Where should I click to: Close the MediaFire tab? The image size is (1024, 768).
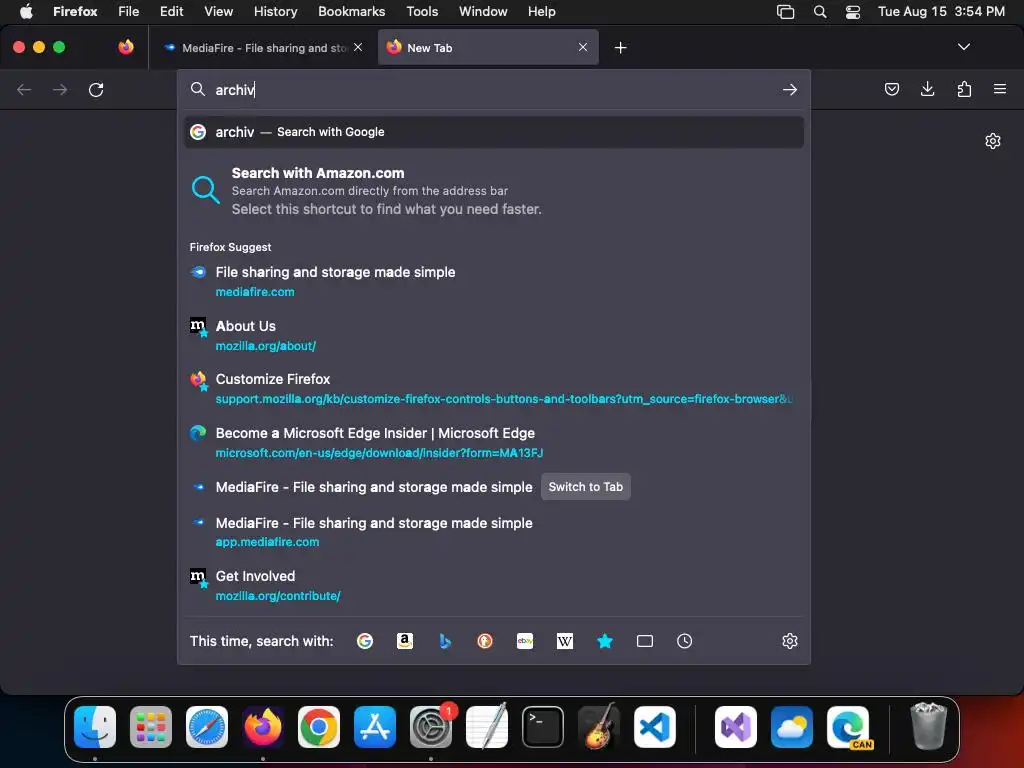tap(358, 47)
